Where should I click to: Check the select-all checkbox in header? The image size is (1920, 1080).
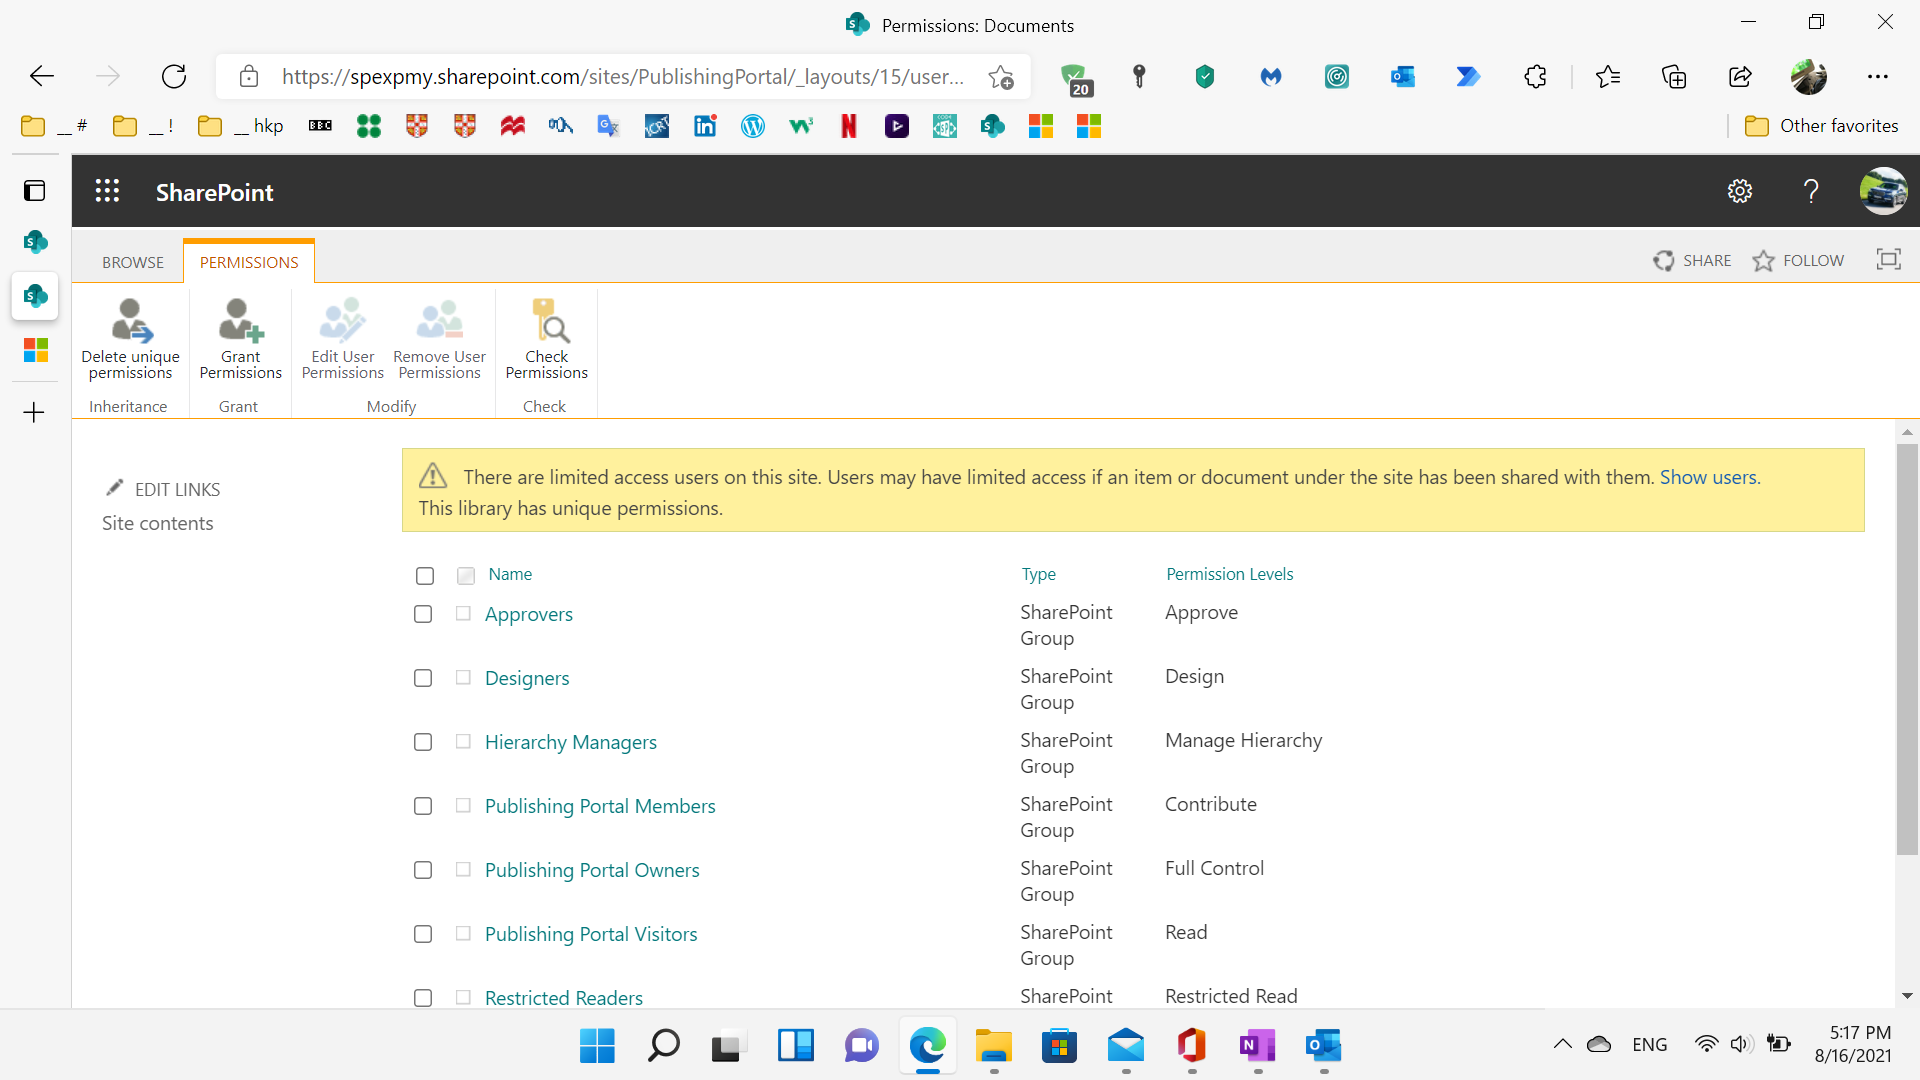tap(425, 576)
